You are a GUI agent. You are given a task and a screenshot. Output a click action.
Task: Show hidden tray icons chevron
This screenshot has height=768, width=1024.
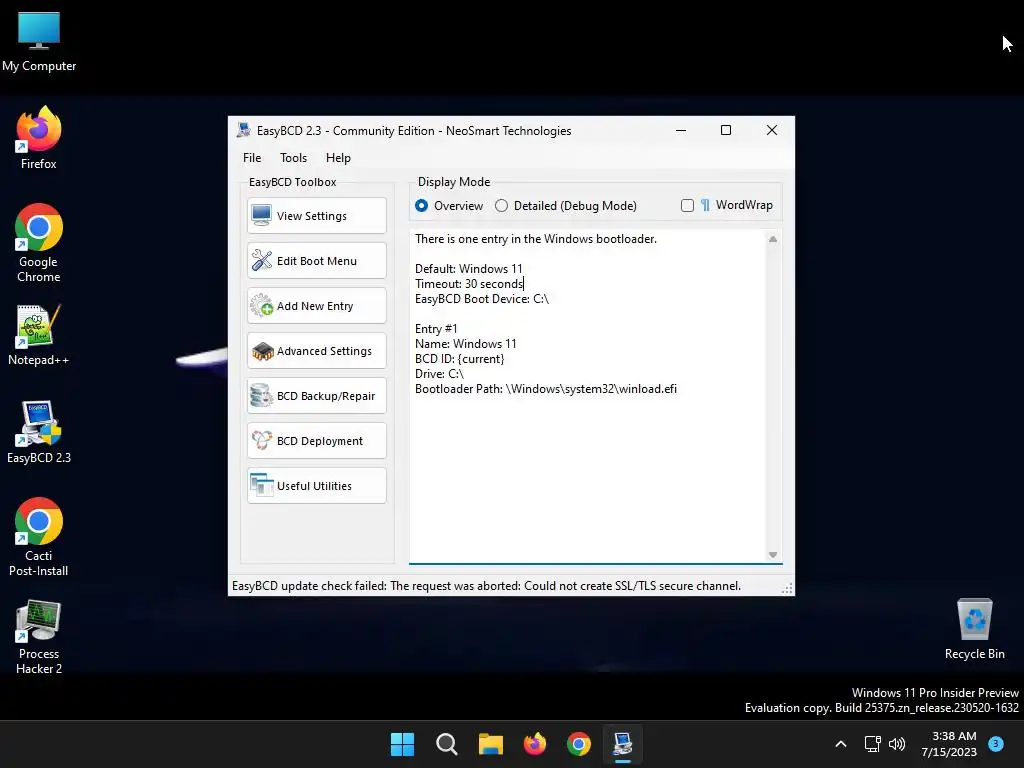pos(841,744)
